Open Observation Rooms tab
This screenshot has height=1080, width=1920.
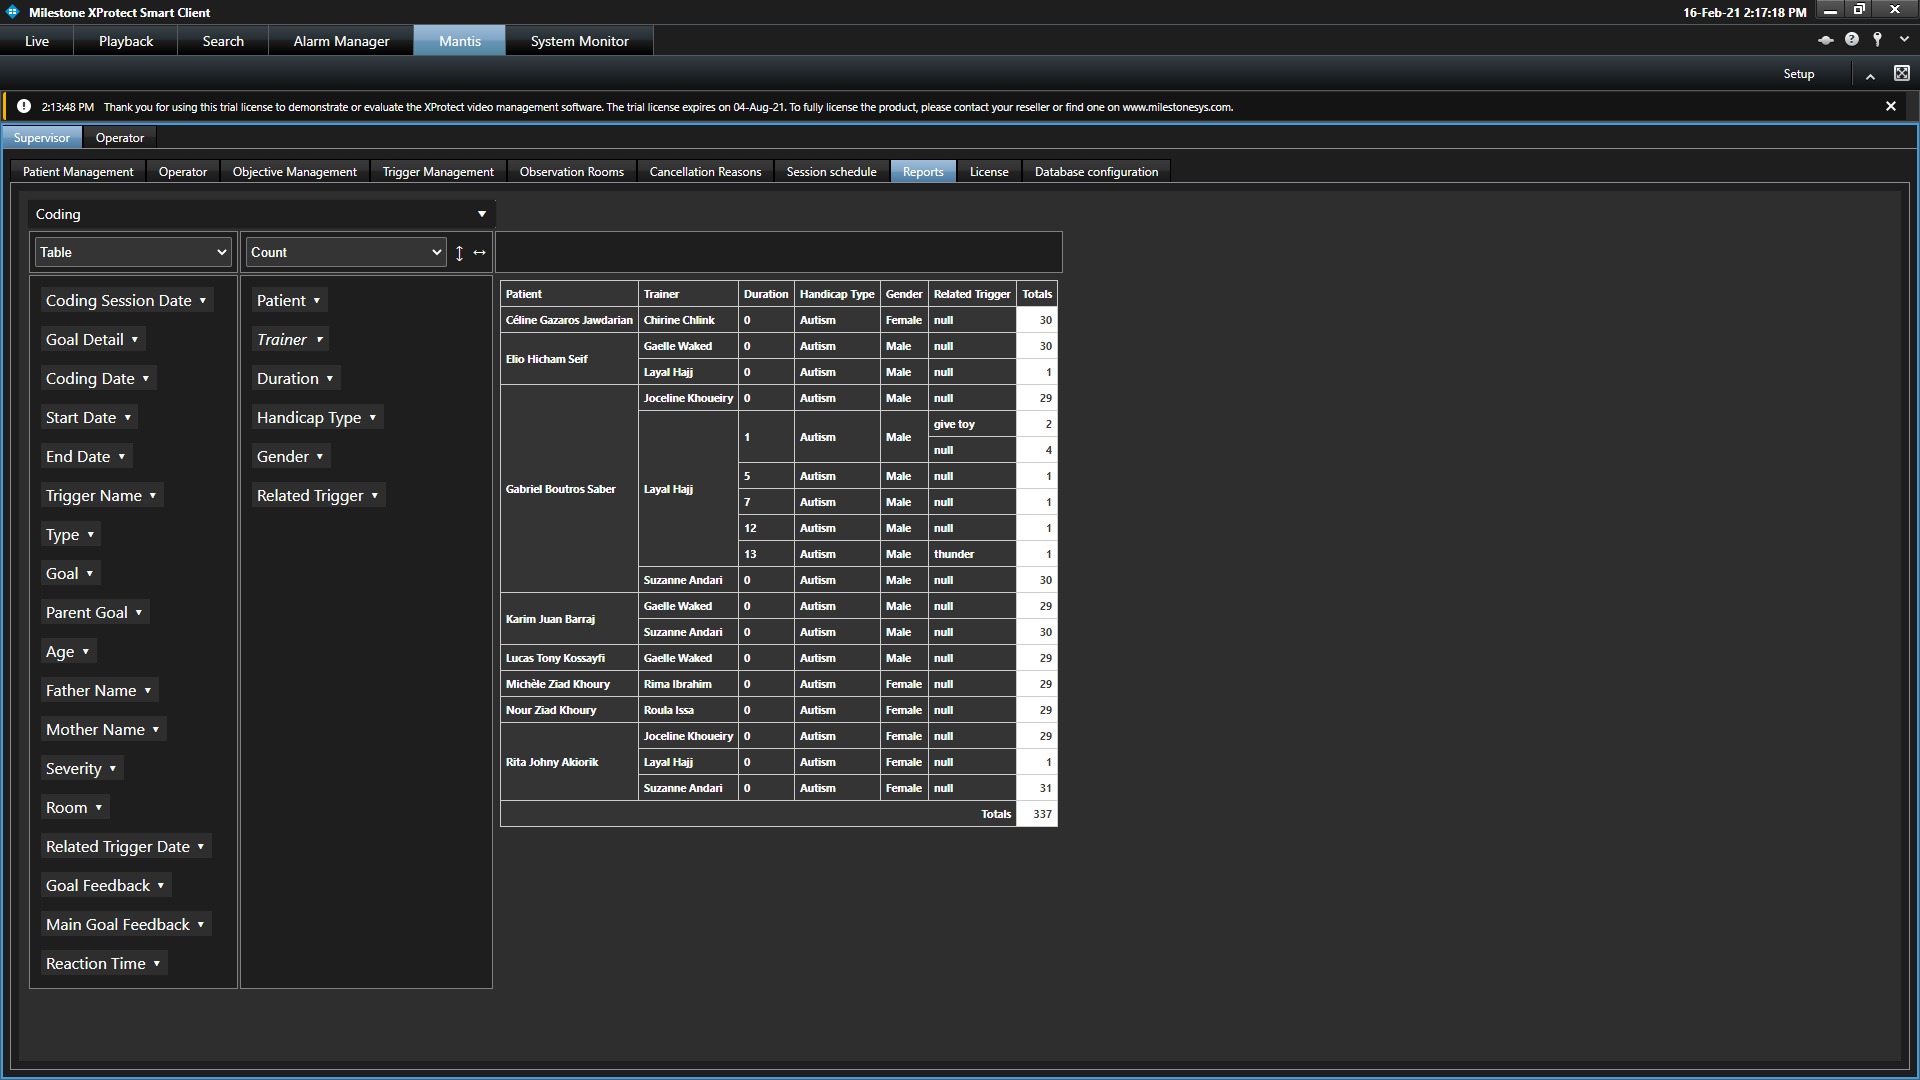coord(572,172)
